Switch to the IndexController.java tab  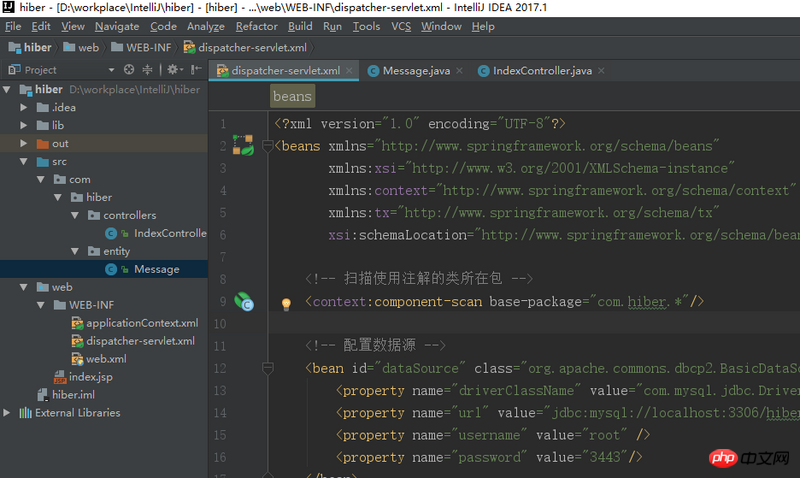click(542, 71)
